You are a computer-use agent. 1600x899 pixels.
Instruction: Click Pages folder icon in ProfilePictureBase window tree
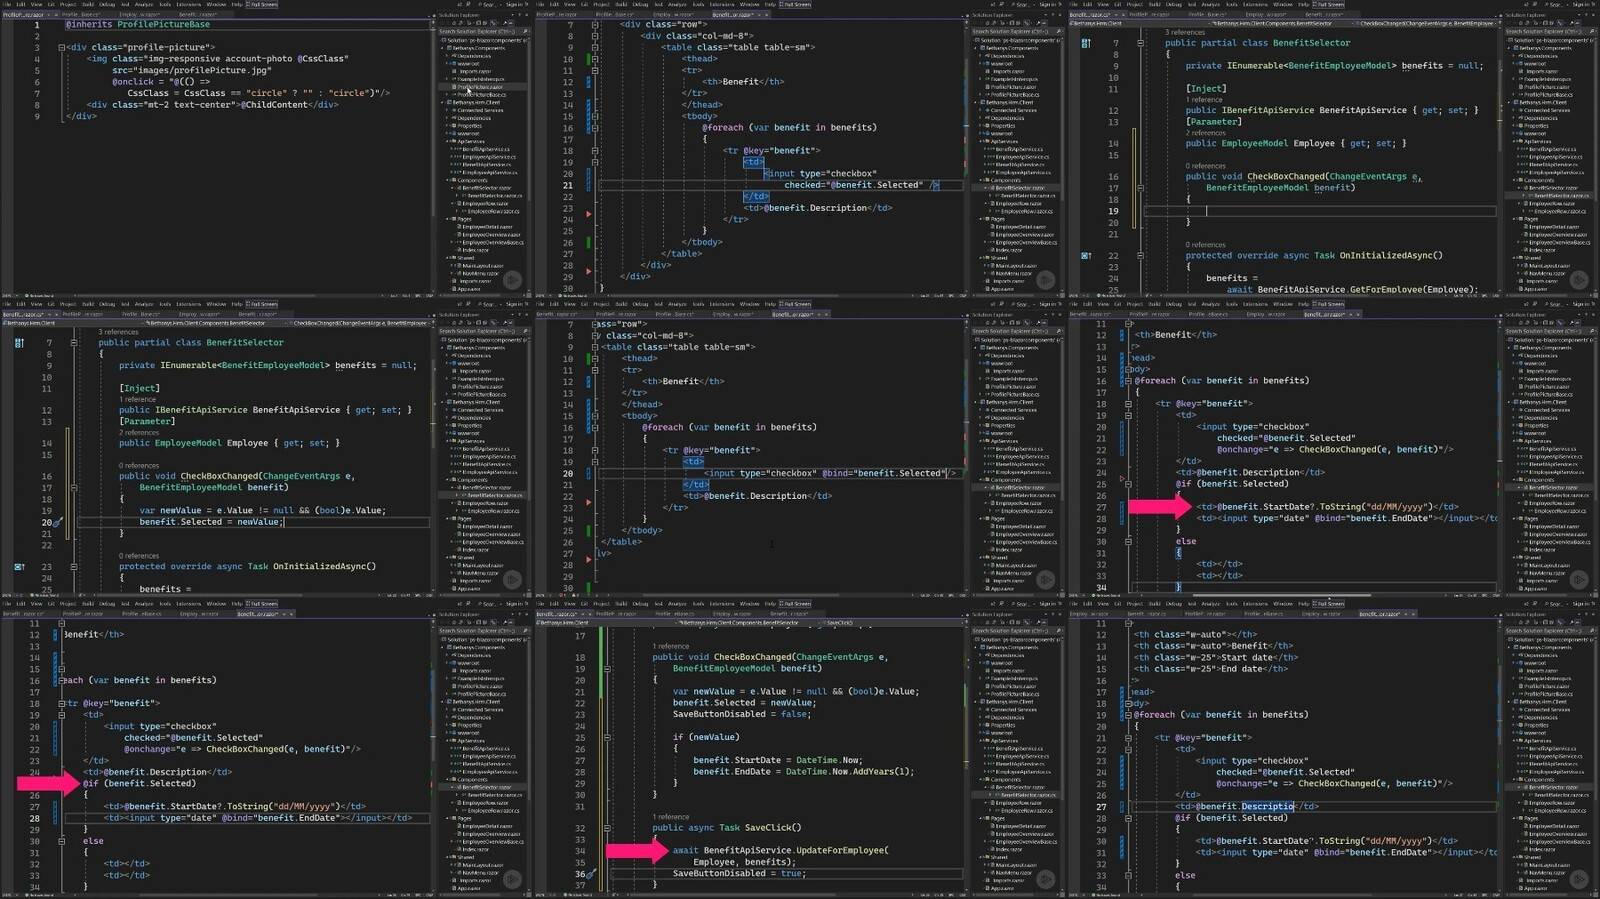click(x=454, y=219)
